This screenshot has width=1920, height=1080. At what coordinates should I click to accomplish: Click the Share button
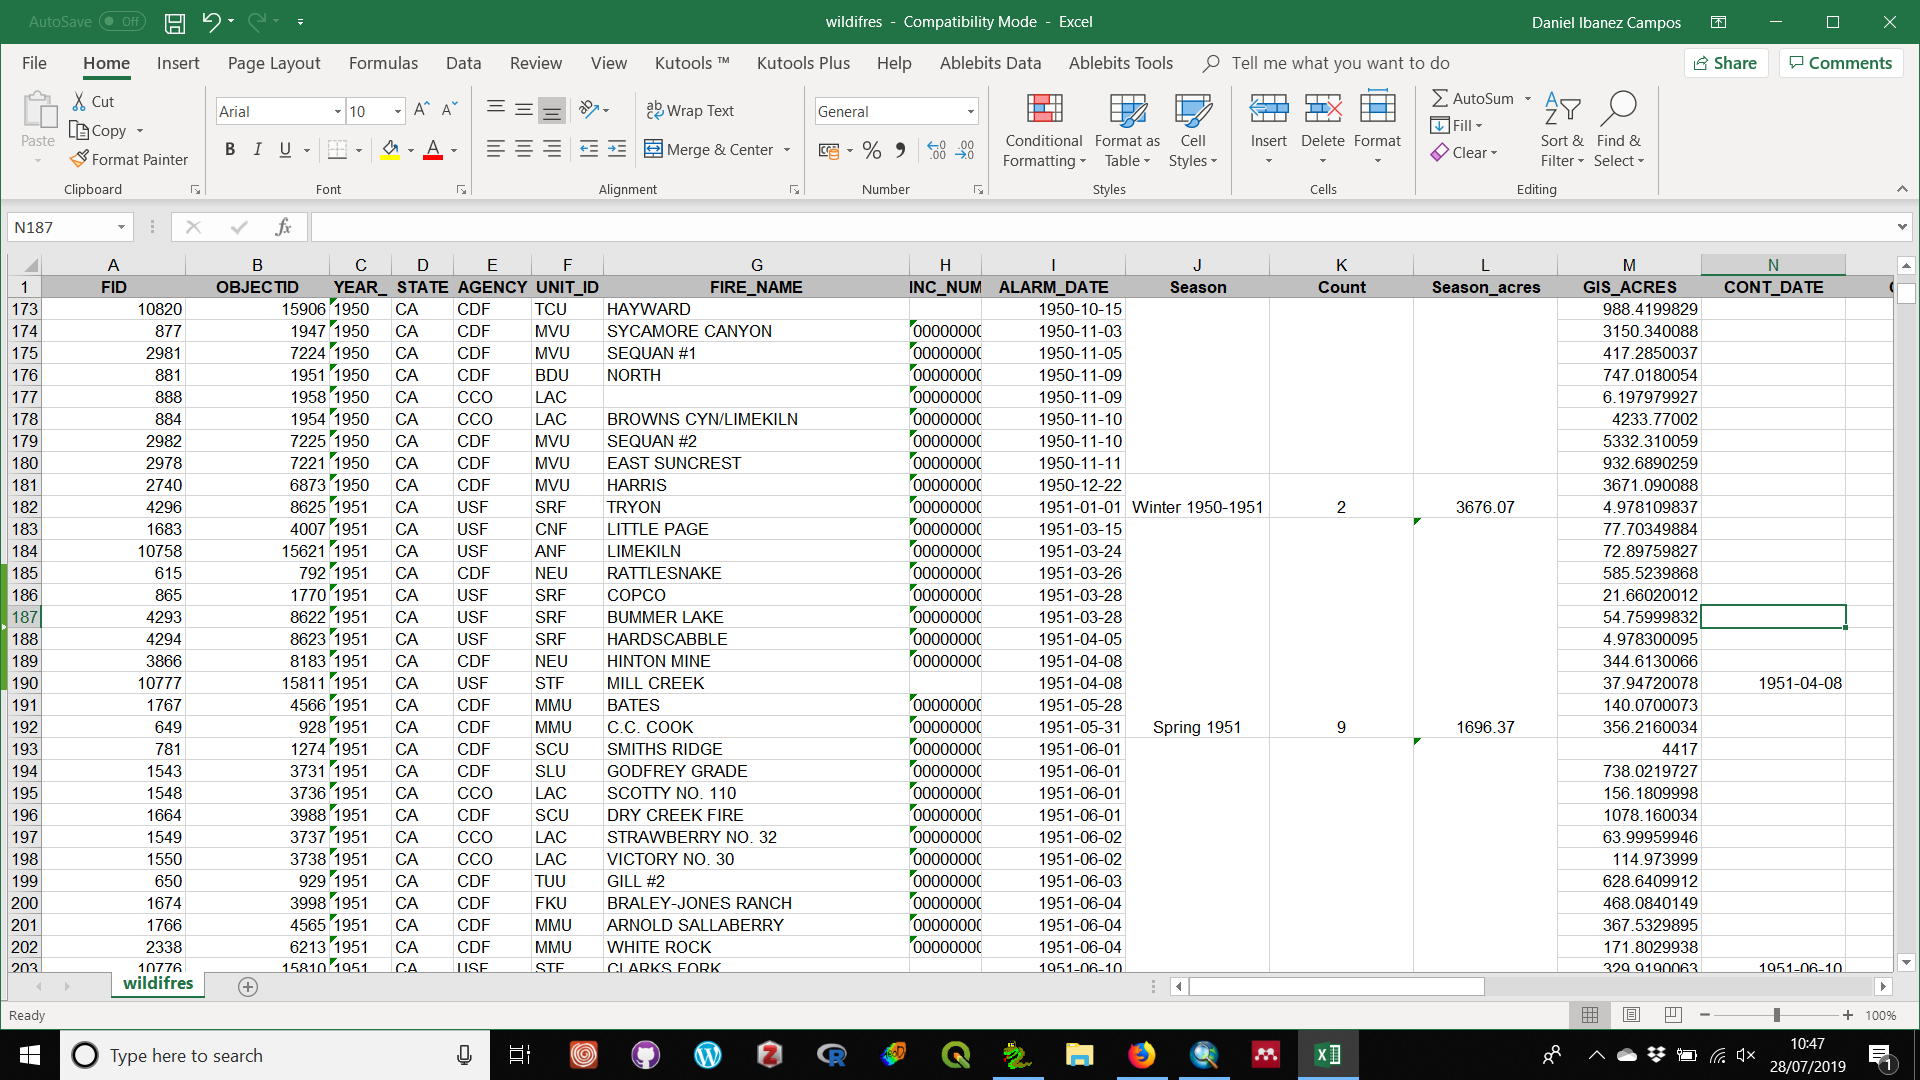coord(1726,63)
